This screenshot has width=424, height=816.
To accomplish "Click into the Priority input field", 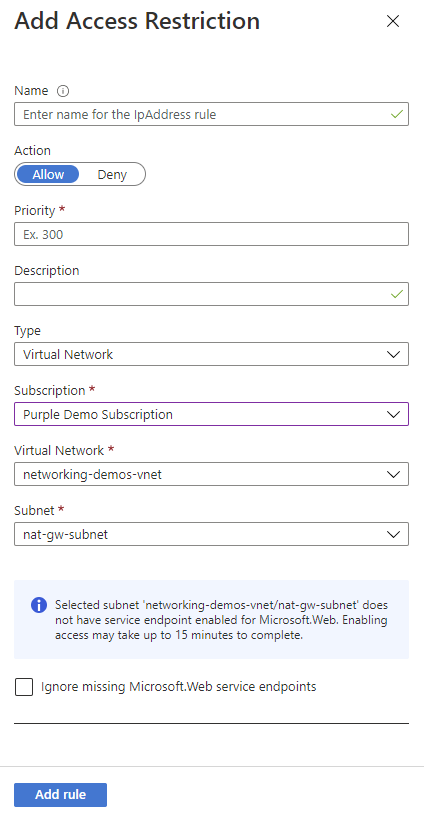I will (211, 234).
